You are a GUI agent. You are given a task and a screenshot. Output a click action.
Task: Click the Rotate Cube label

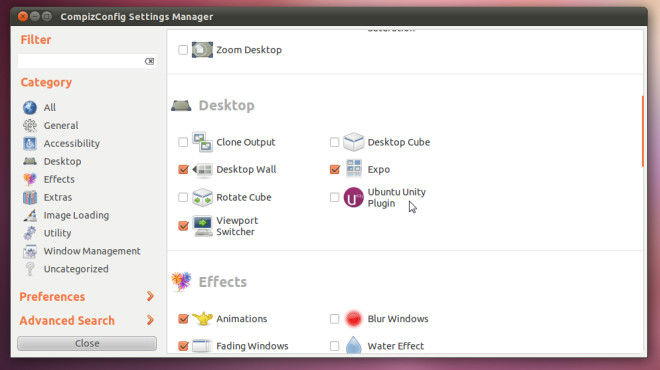pos(244,197)
